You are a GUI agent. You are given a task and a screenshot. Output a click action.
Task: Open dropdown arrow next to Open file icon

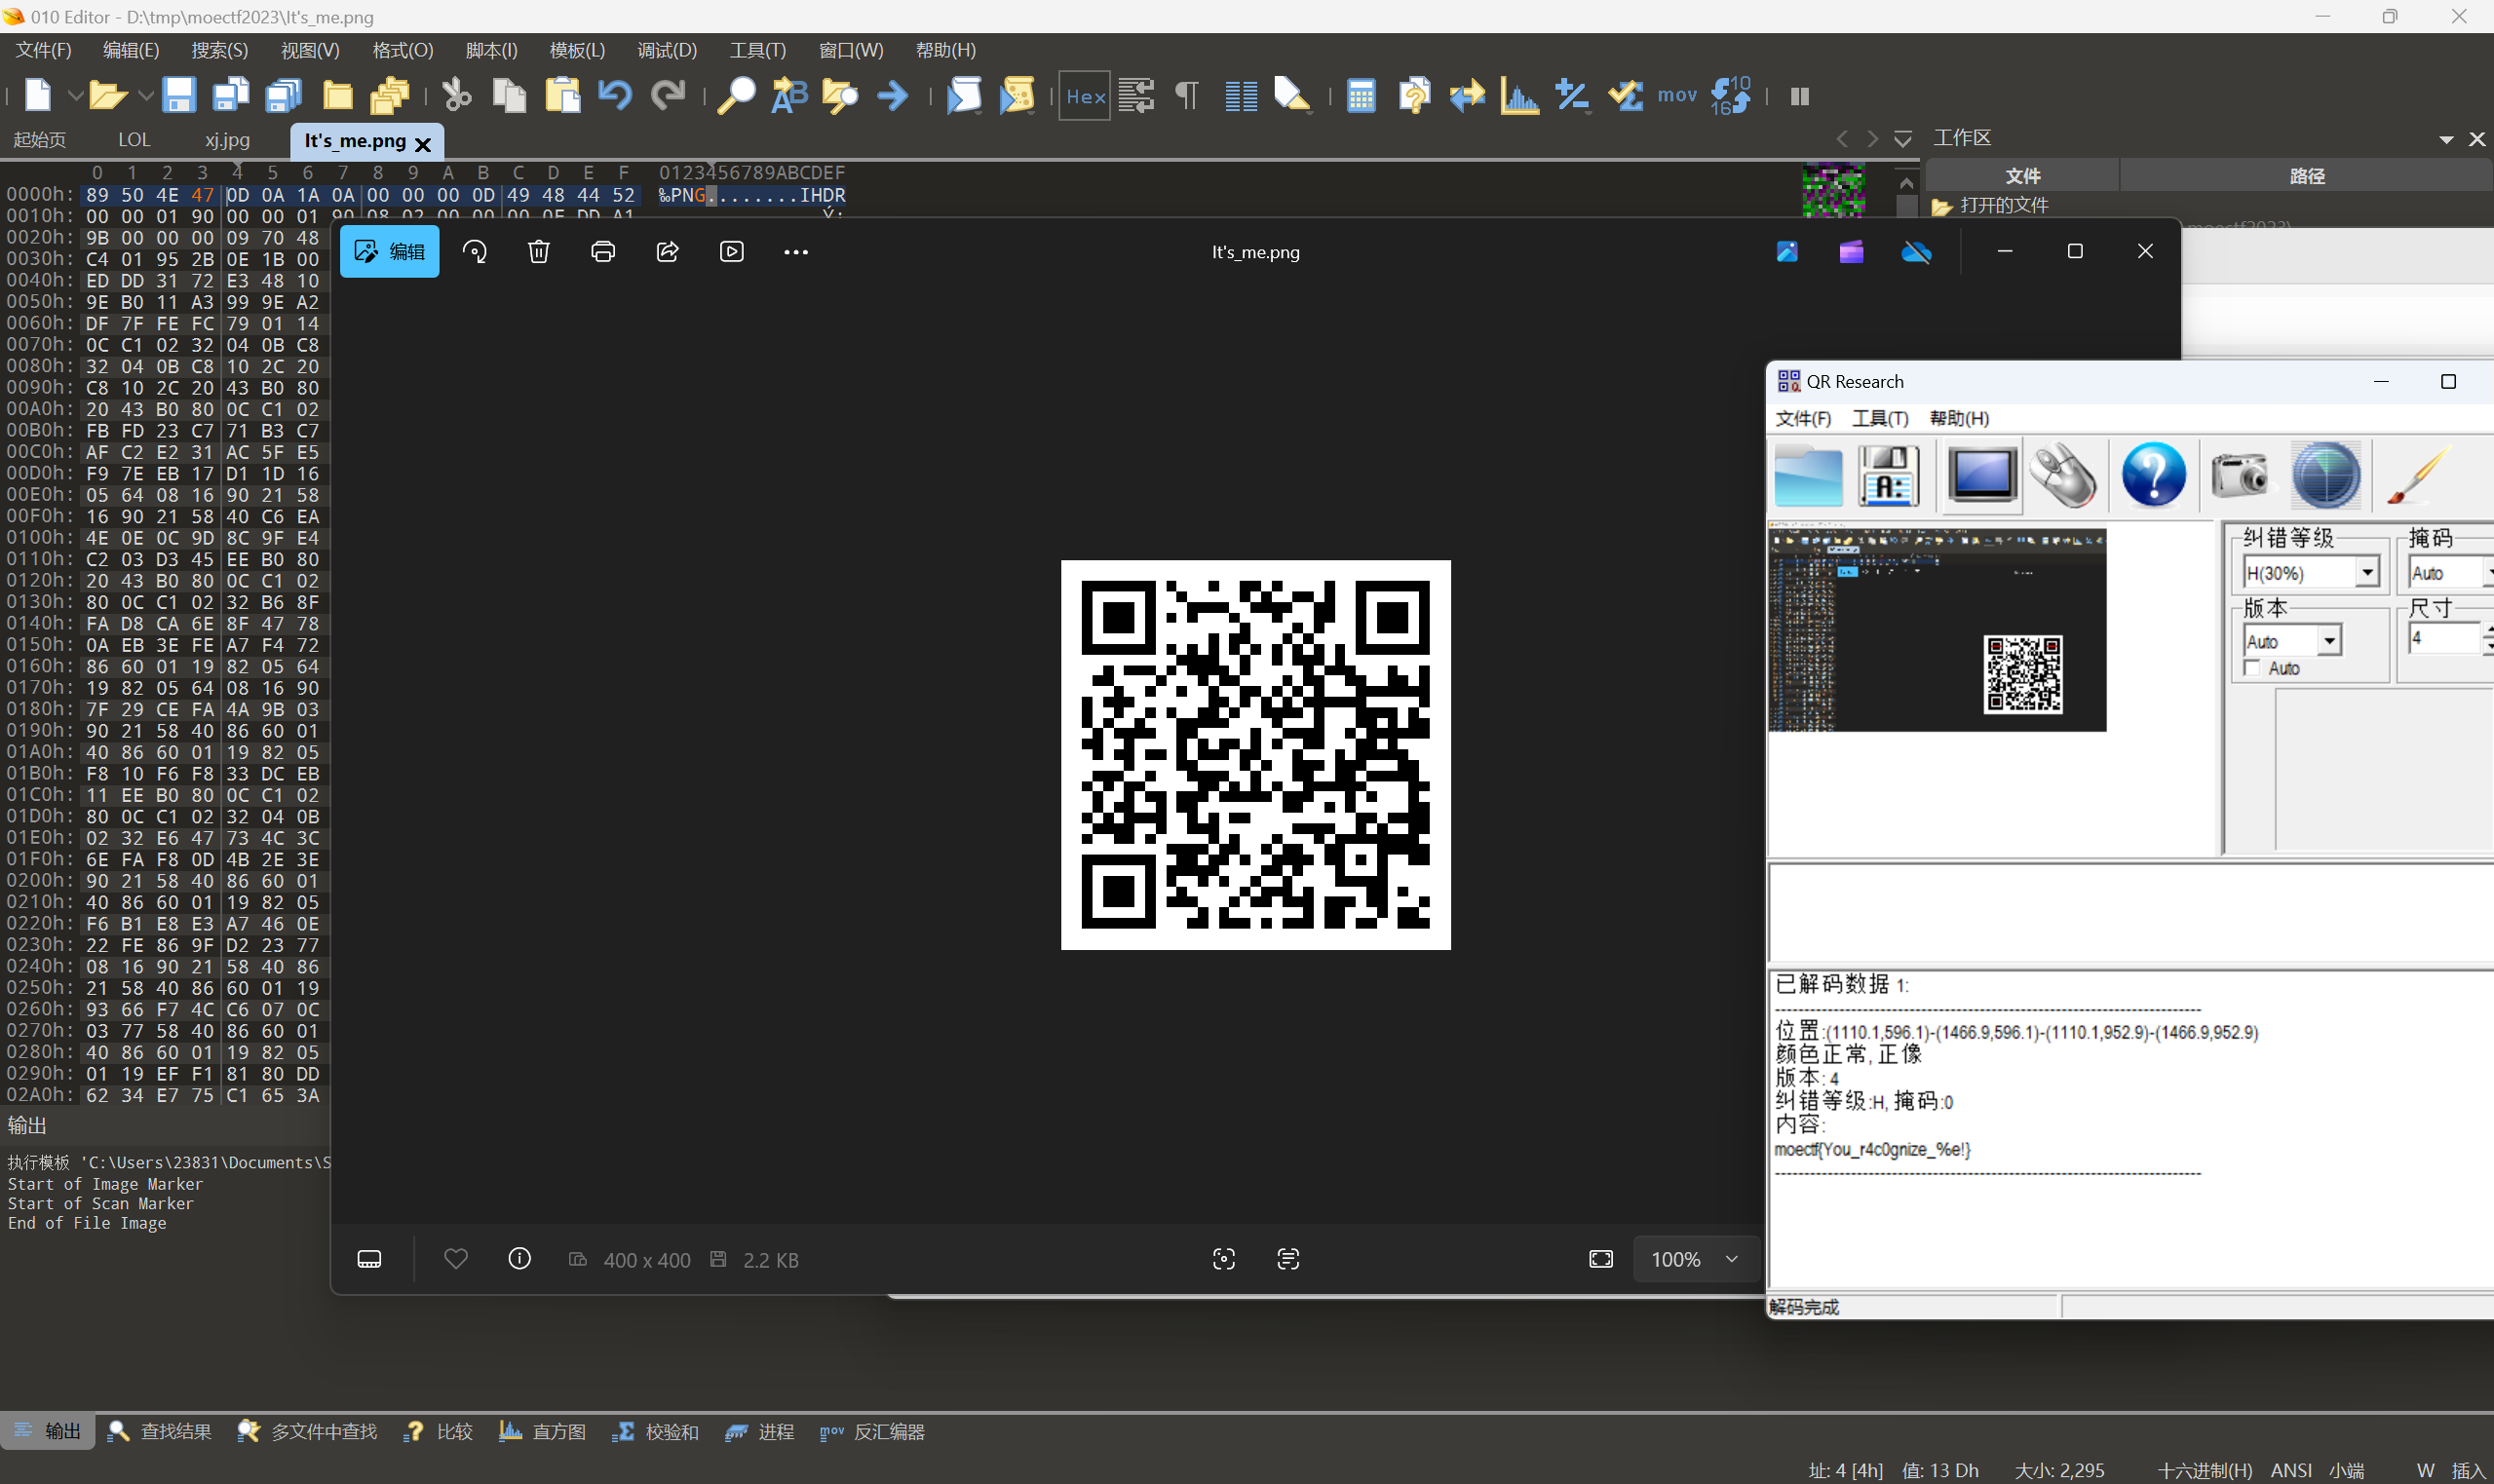click(145, 96)
